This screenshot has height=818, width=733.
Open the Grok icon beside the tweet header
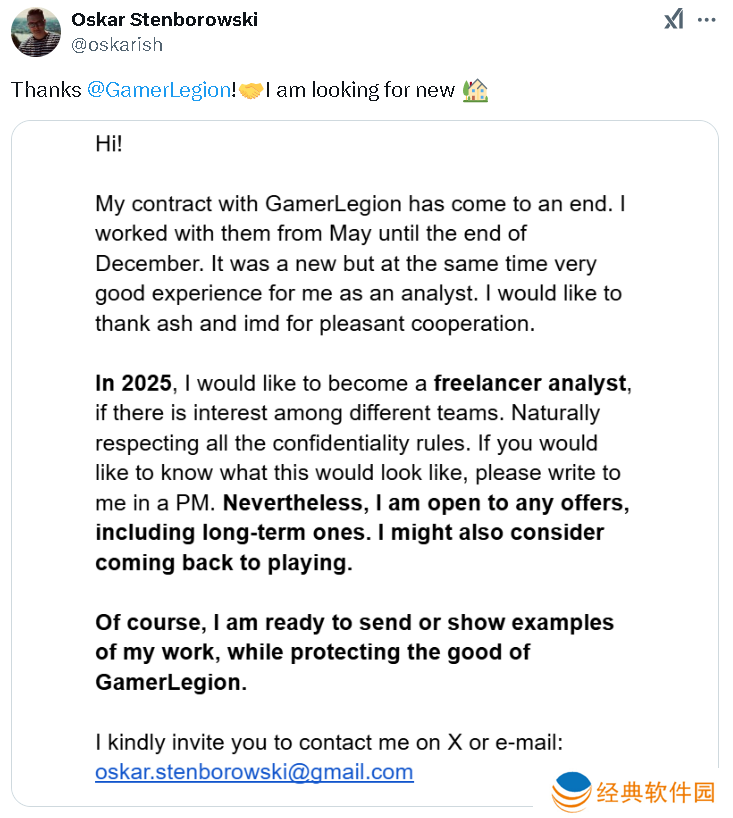[x=674, y=20]
